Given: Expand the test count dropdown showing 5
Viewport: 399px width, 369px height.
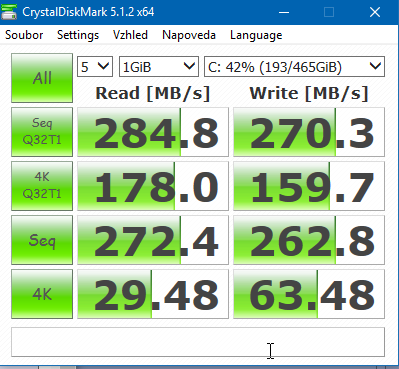Looking at the screenshot, I should (95, 67).
